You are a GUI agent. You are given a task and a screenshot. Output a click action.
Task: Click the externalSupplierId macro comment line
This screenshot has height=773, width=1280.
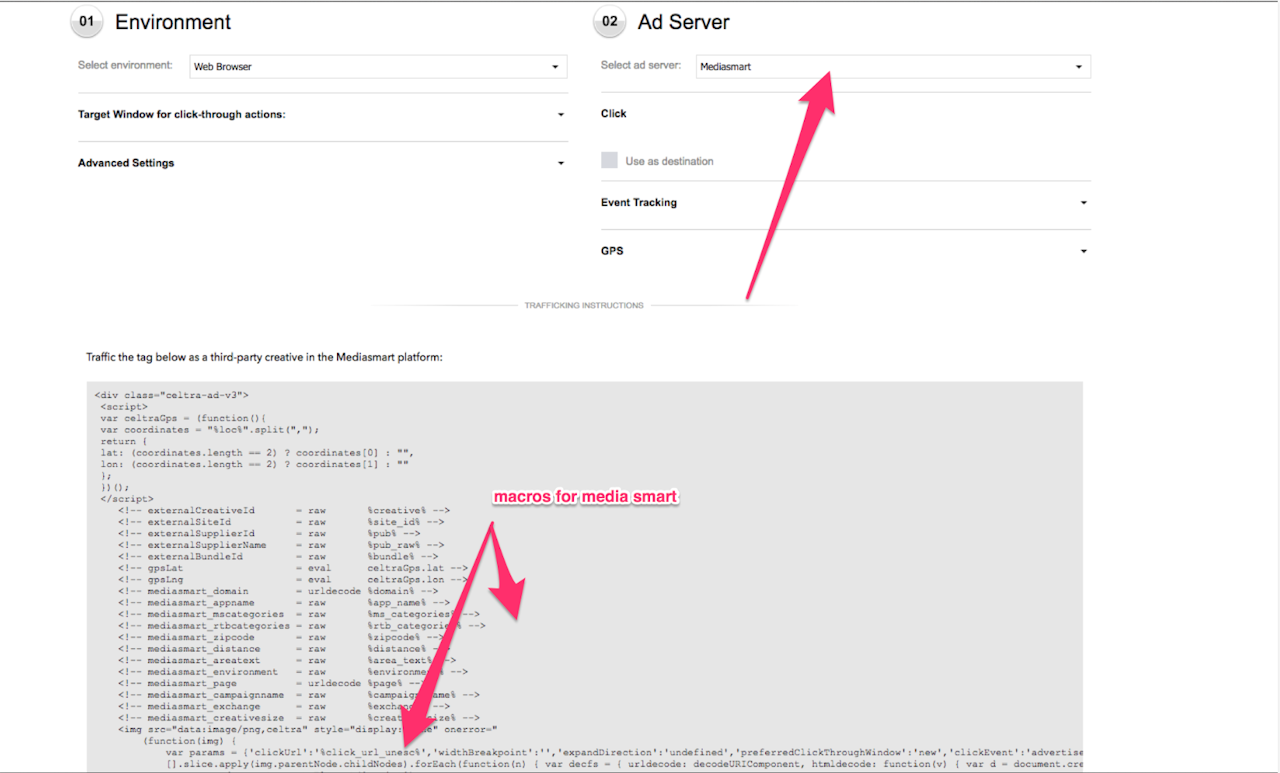pyautogui.click(x=269, y=534)
